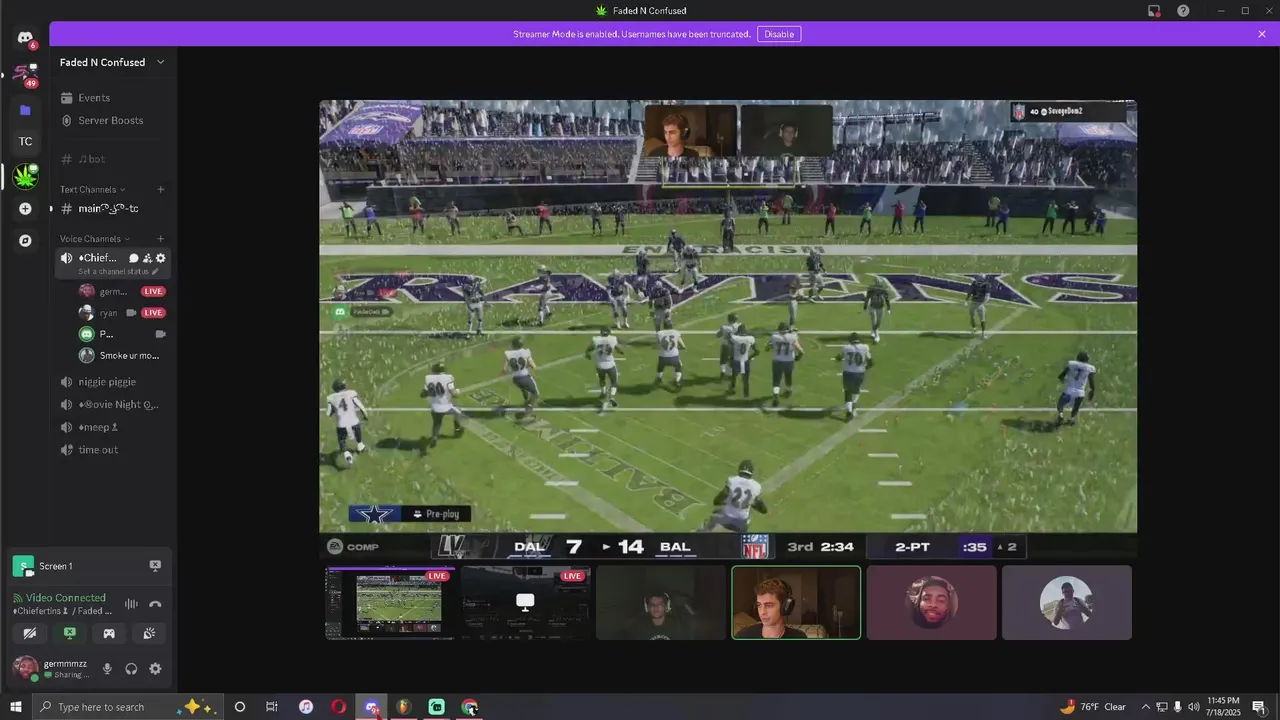Image resolution: width=1280 pixels, height=720 pixels.
Task: Select the second LIVE stream thumbnail
Action: coord(525,603)
